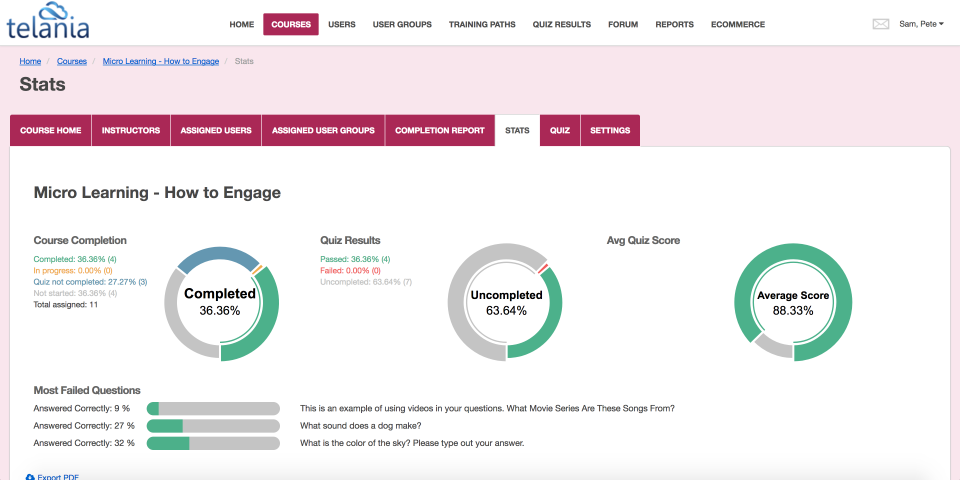Image resolution: width=960 pixels, height=480 pixels.
Task: Switch to INSTRUCTORS tab
Action: [x=131, y=130]
